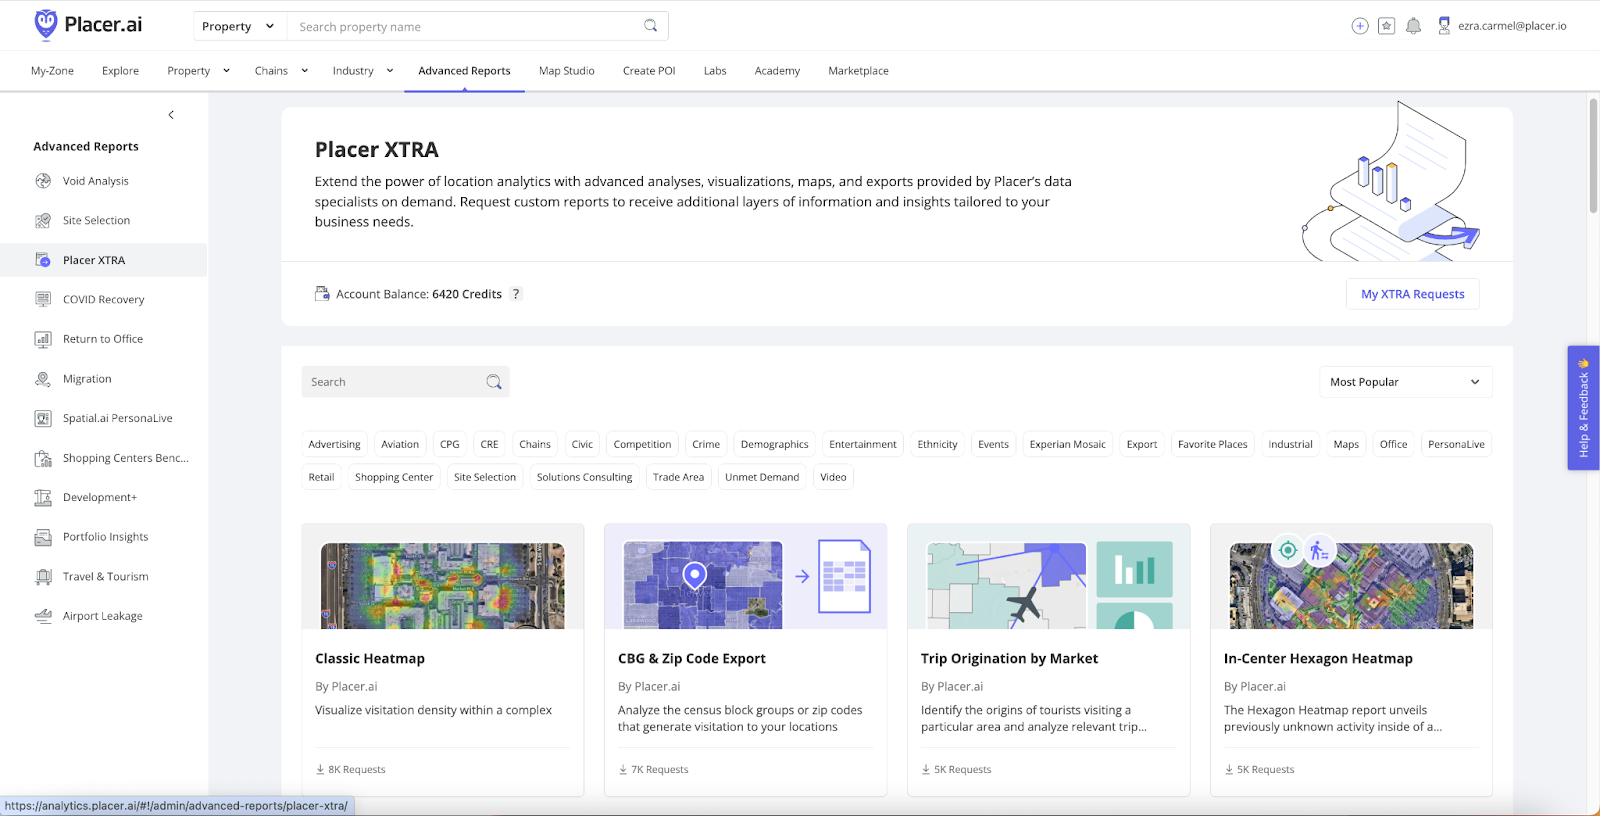Viewport: 1600px width, 816px height.
Task: Open the Property type dropdown beside search
Action: tap(238, 26)
